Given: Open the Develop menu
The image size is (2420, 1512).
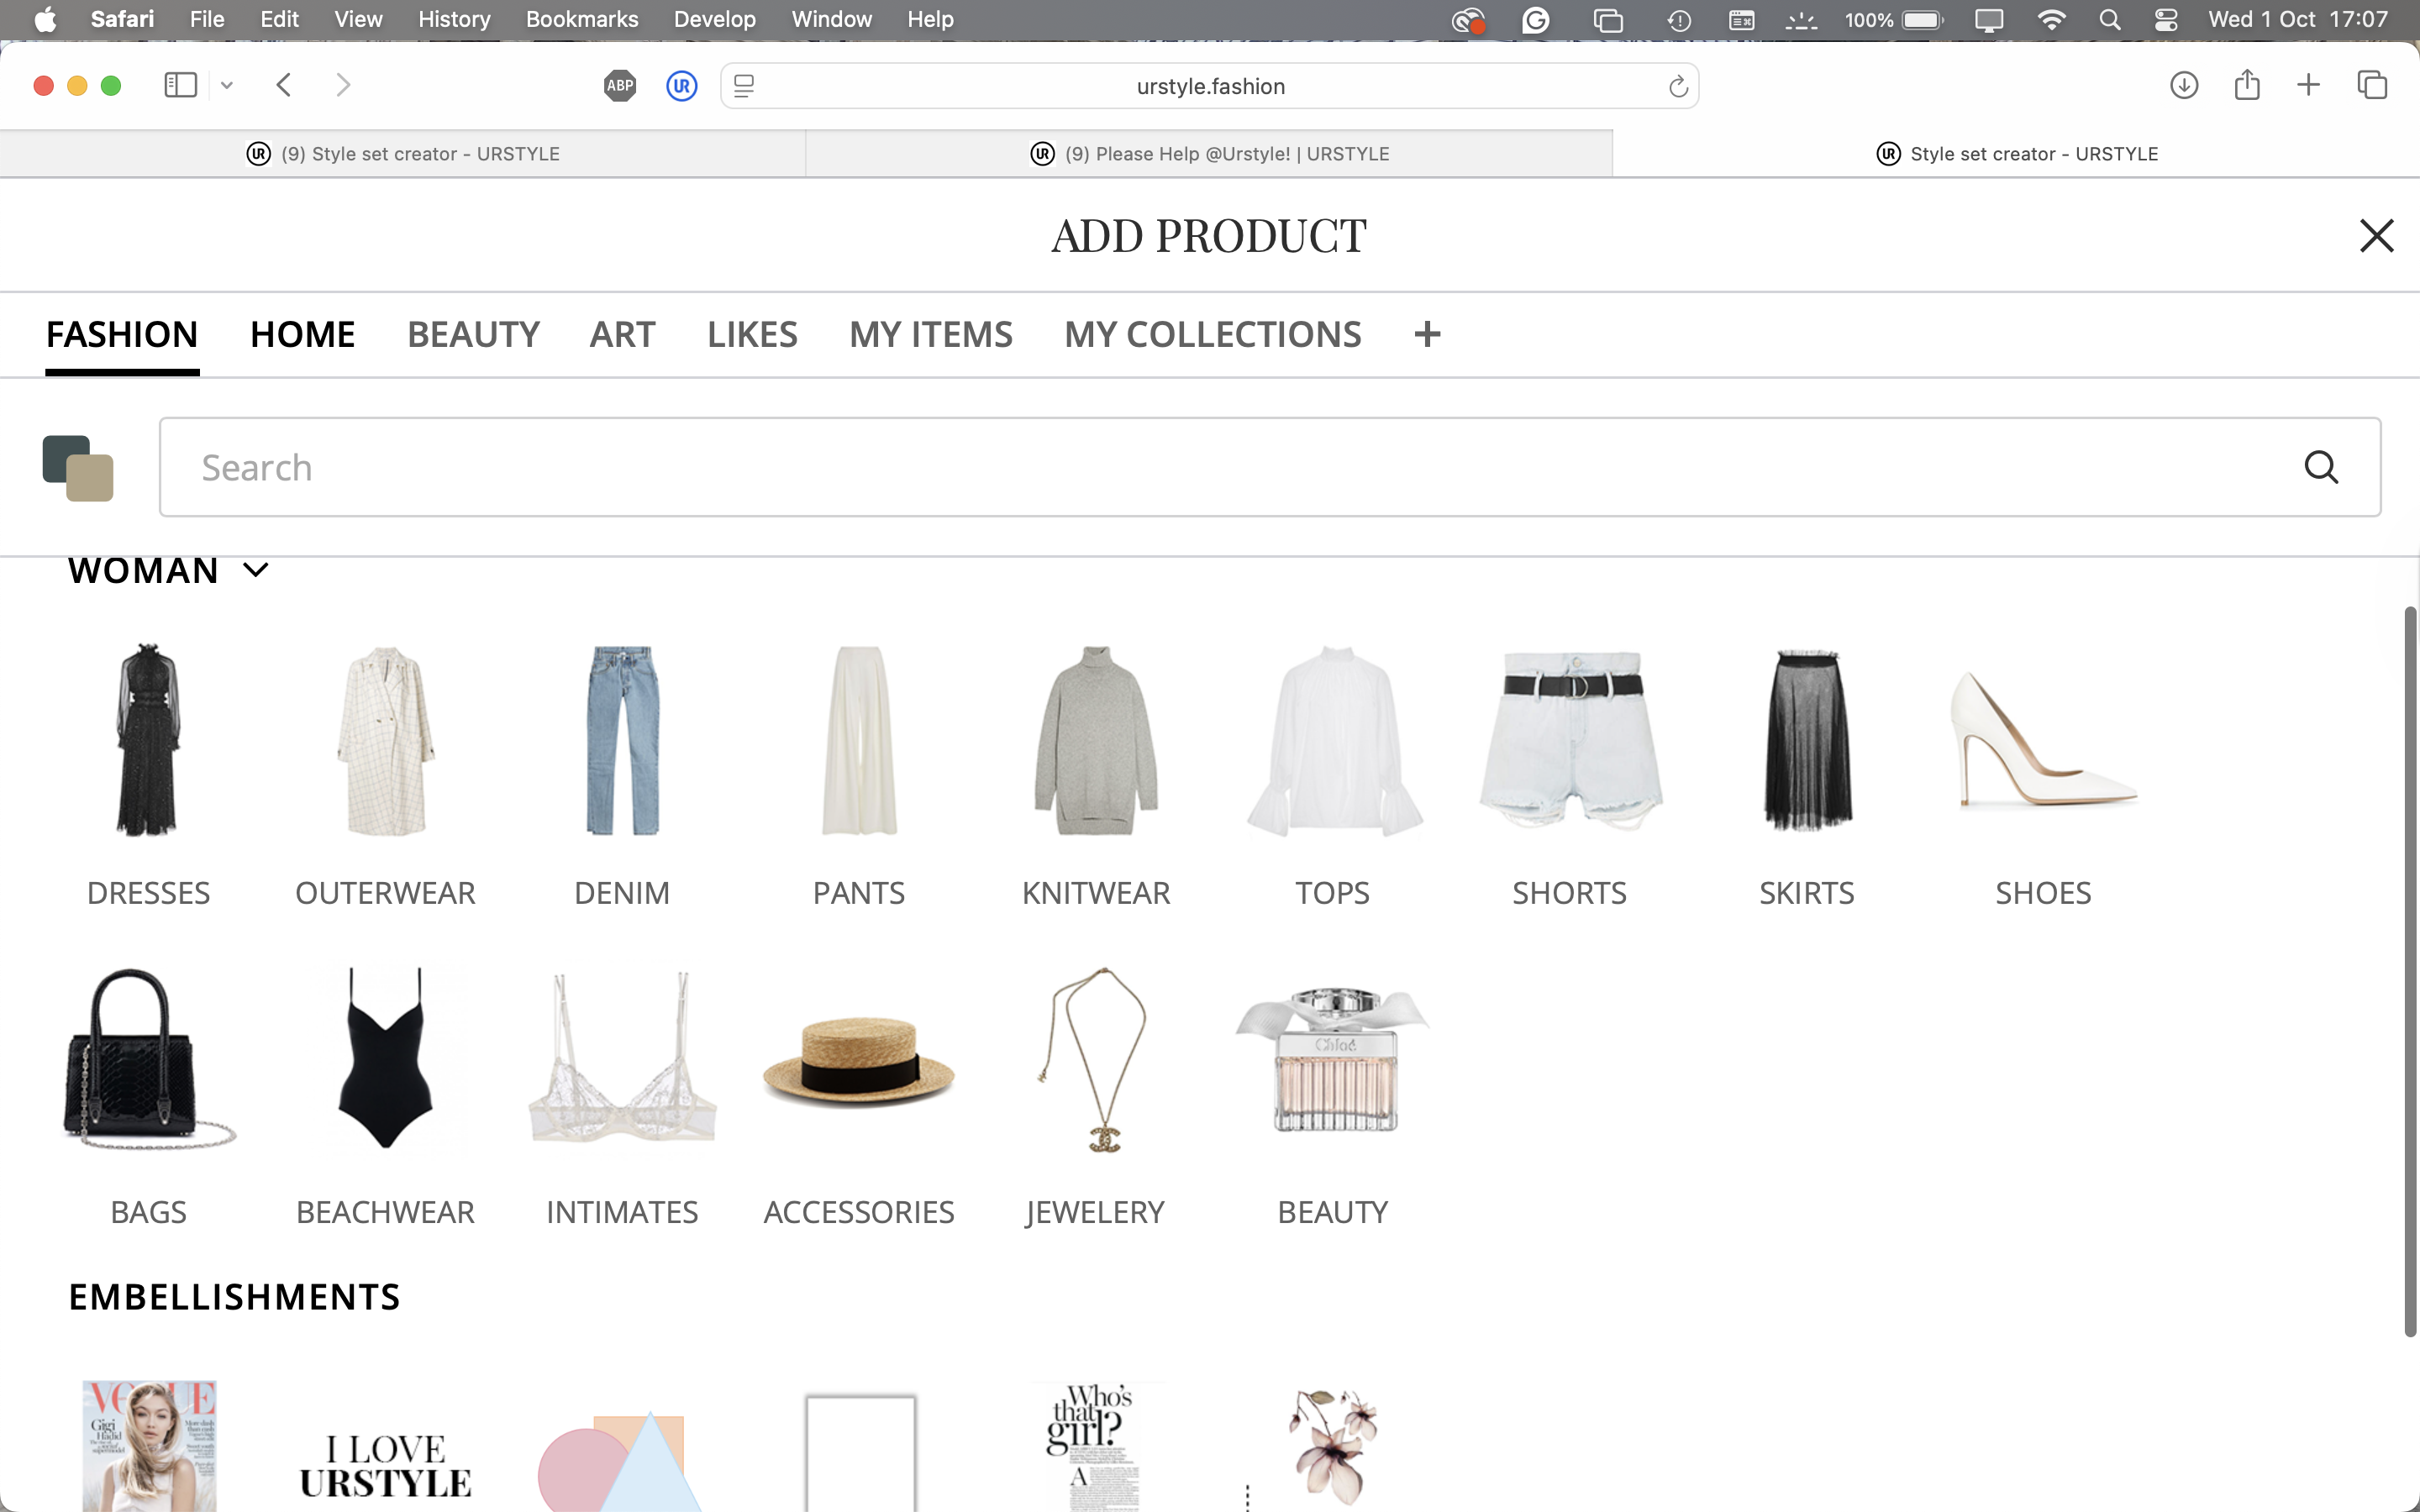Looking at the screenshot, I should coord(714,19).
